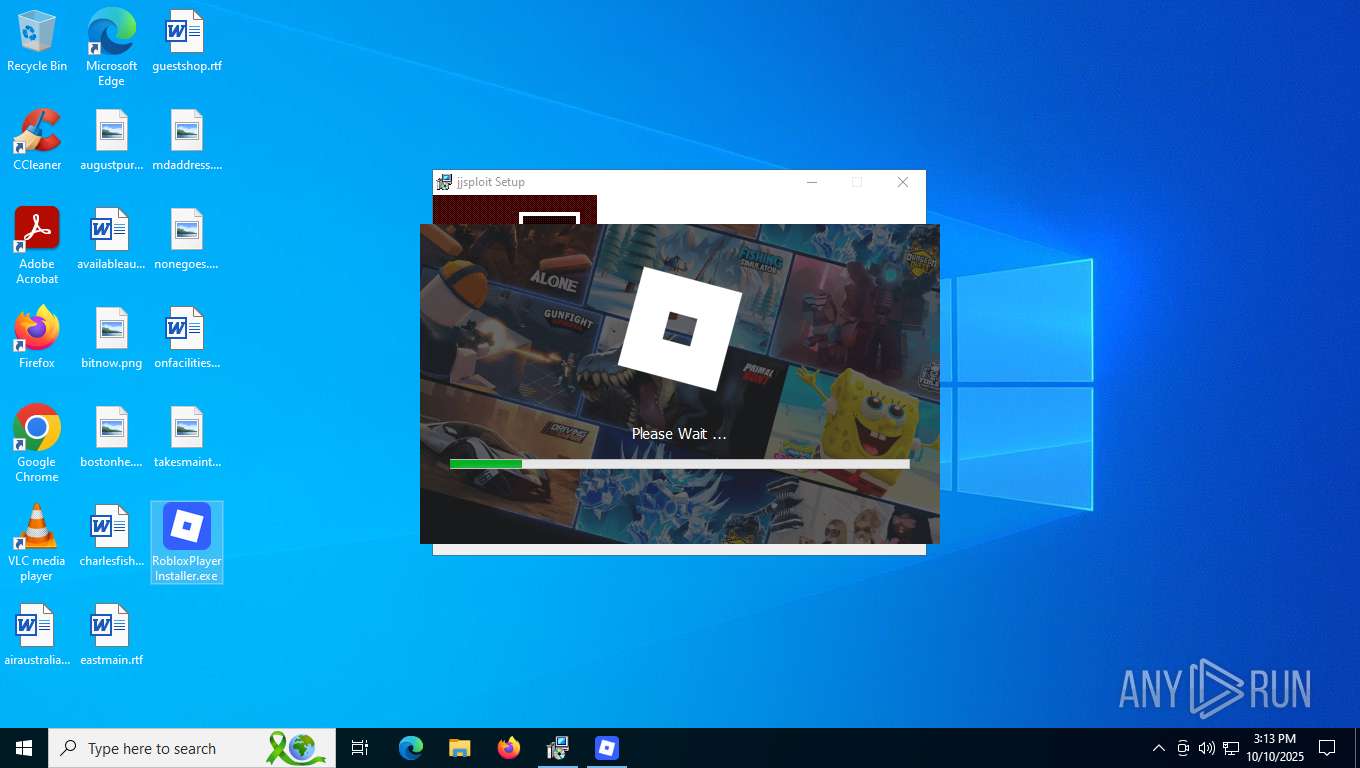Screen dimensions: 1360x768
Task: Open File Explorer from the taskbar
Action: pyautogui.click(x=460, y=748)
